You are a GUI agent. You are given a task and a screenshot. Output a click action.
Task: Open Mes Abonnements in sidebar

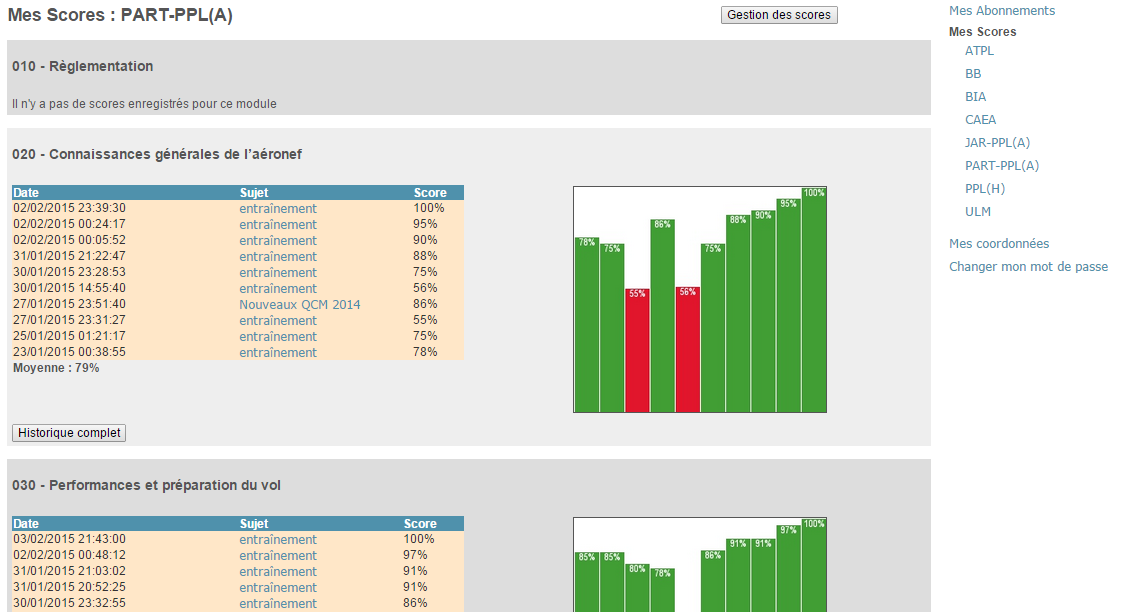[1001, 11]
